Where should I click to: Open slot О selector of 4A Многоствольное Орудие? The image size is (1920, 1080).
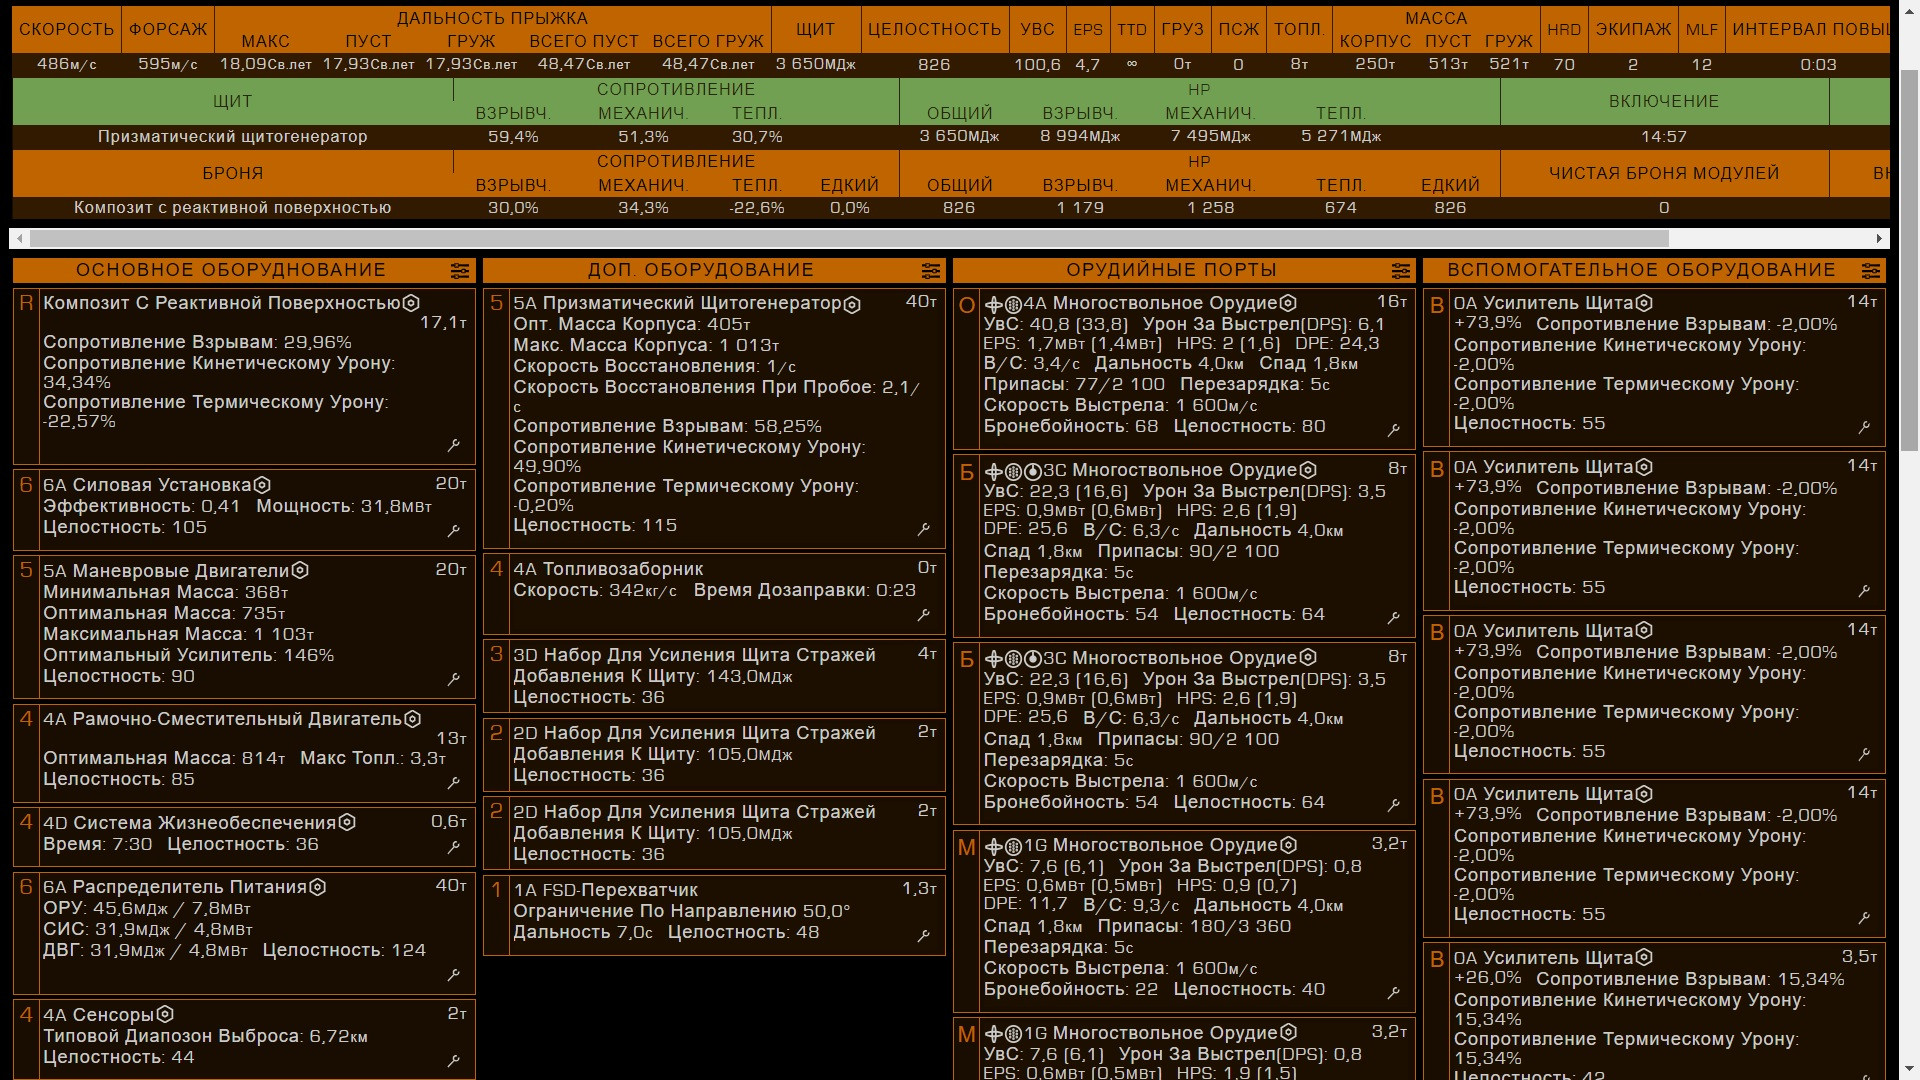click(966, 306)
